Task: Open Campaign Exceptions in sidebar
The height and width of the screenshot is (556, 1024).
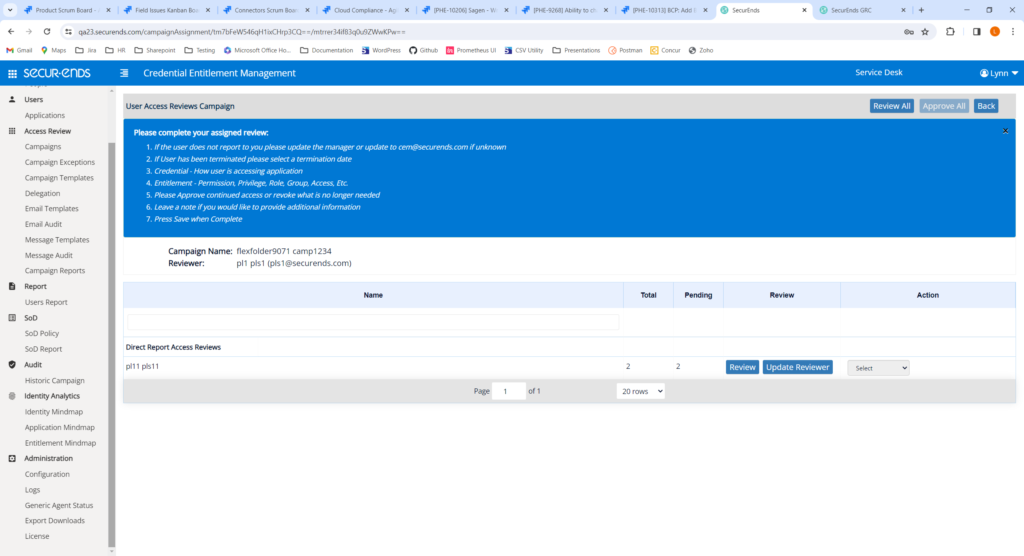Action: (59, 162)
